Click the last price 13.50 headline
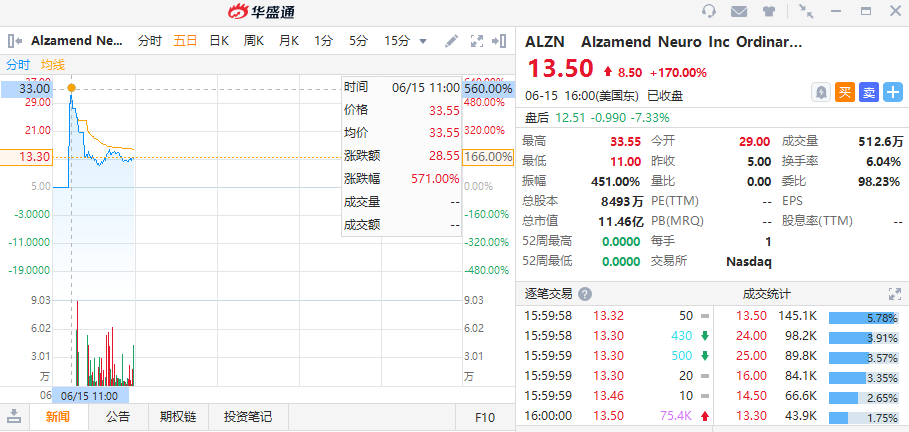 (560, 68)
